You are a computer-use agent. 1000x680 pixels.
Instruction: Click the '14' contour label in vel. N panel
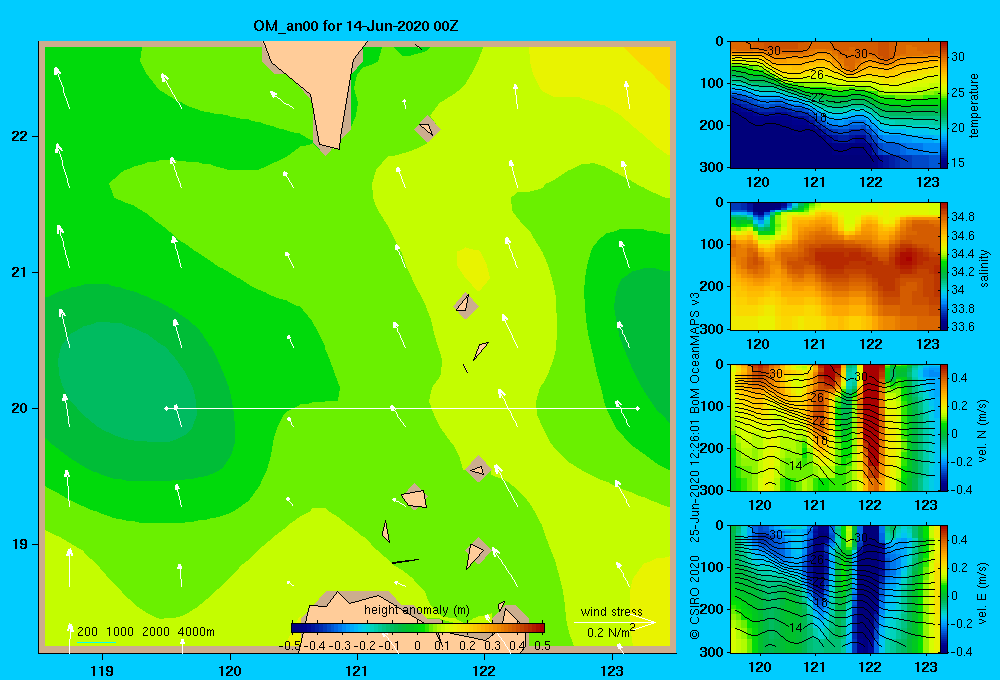tap(795, 466)
